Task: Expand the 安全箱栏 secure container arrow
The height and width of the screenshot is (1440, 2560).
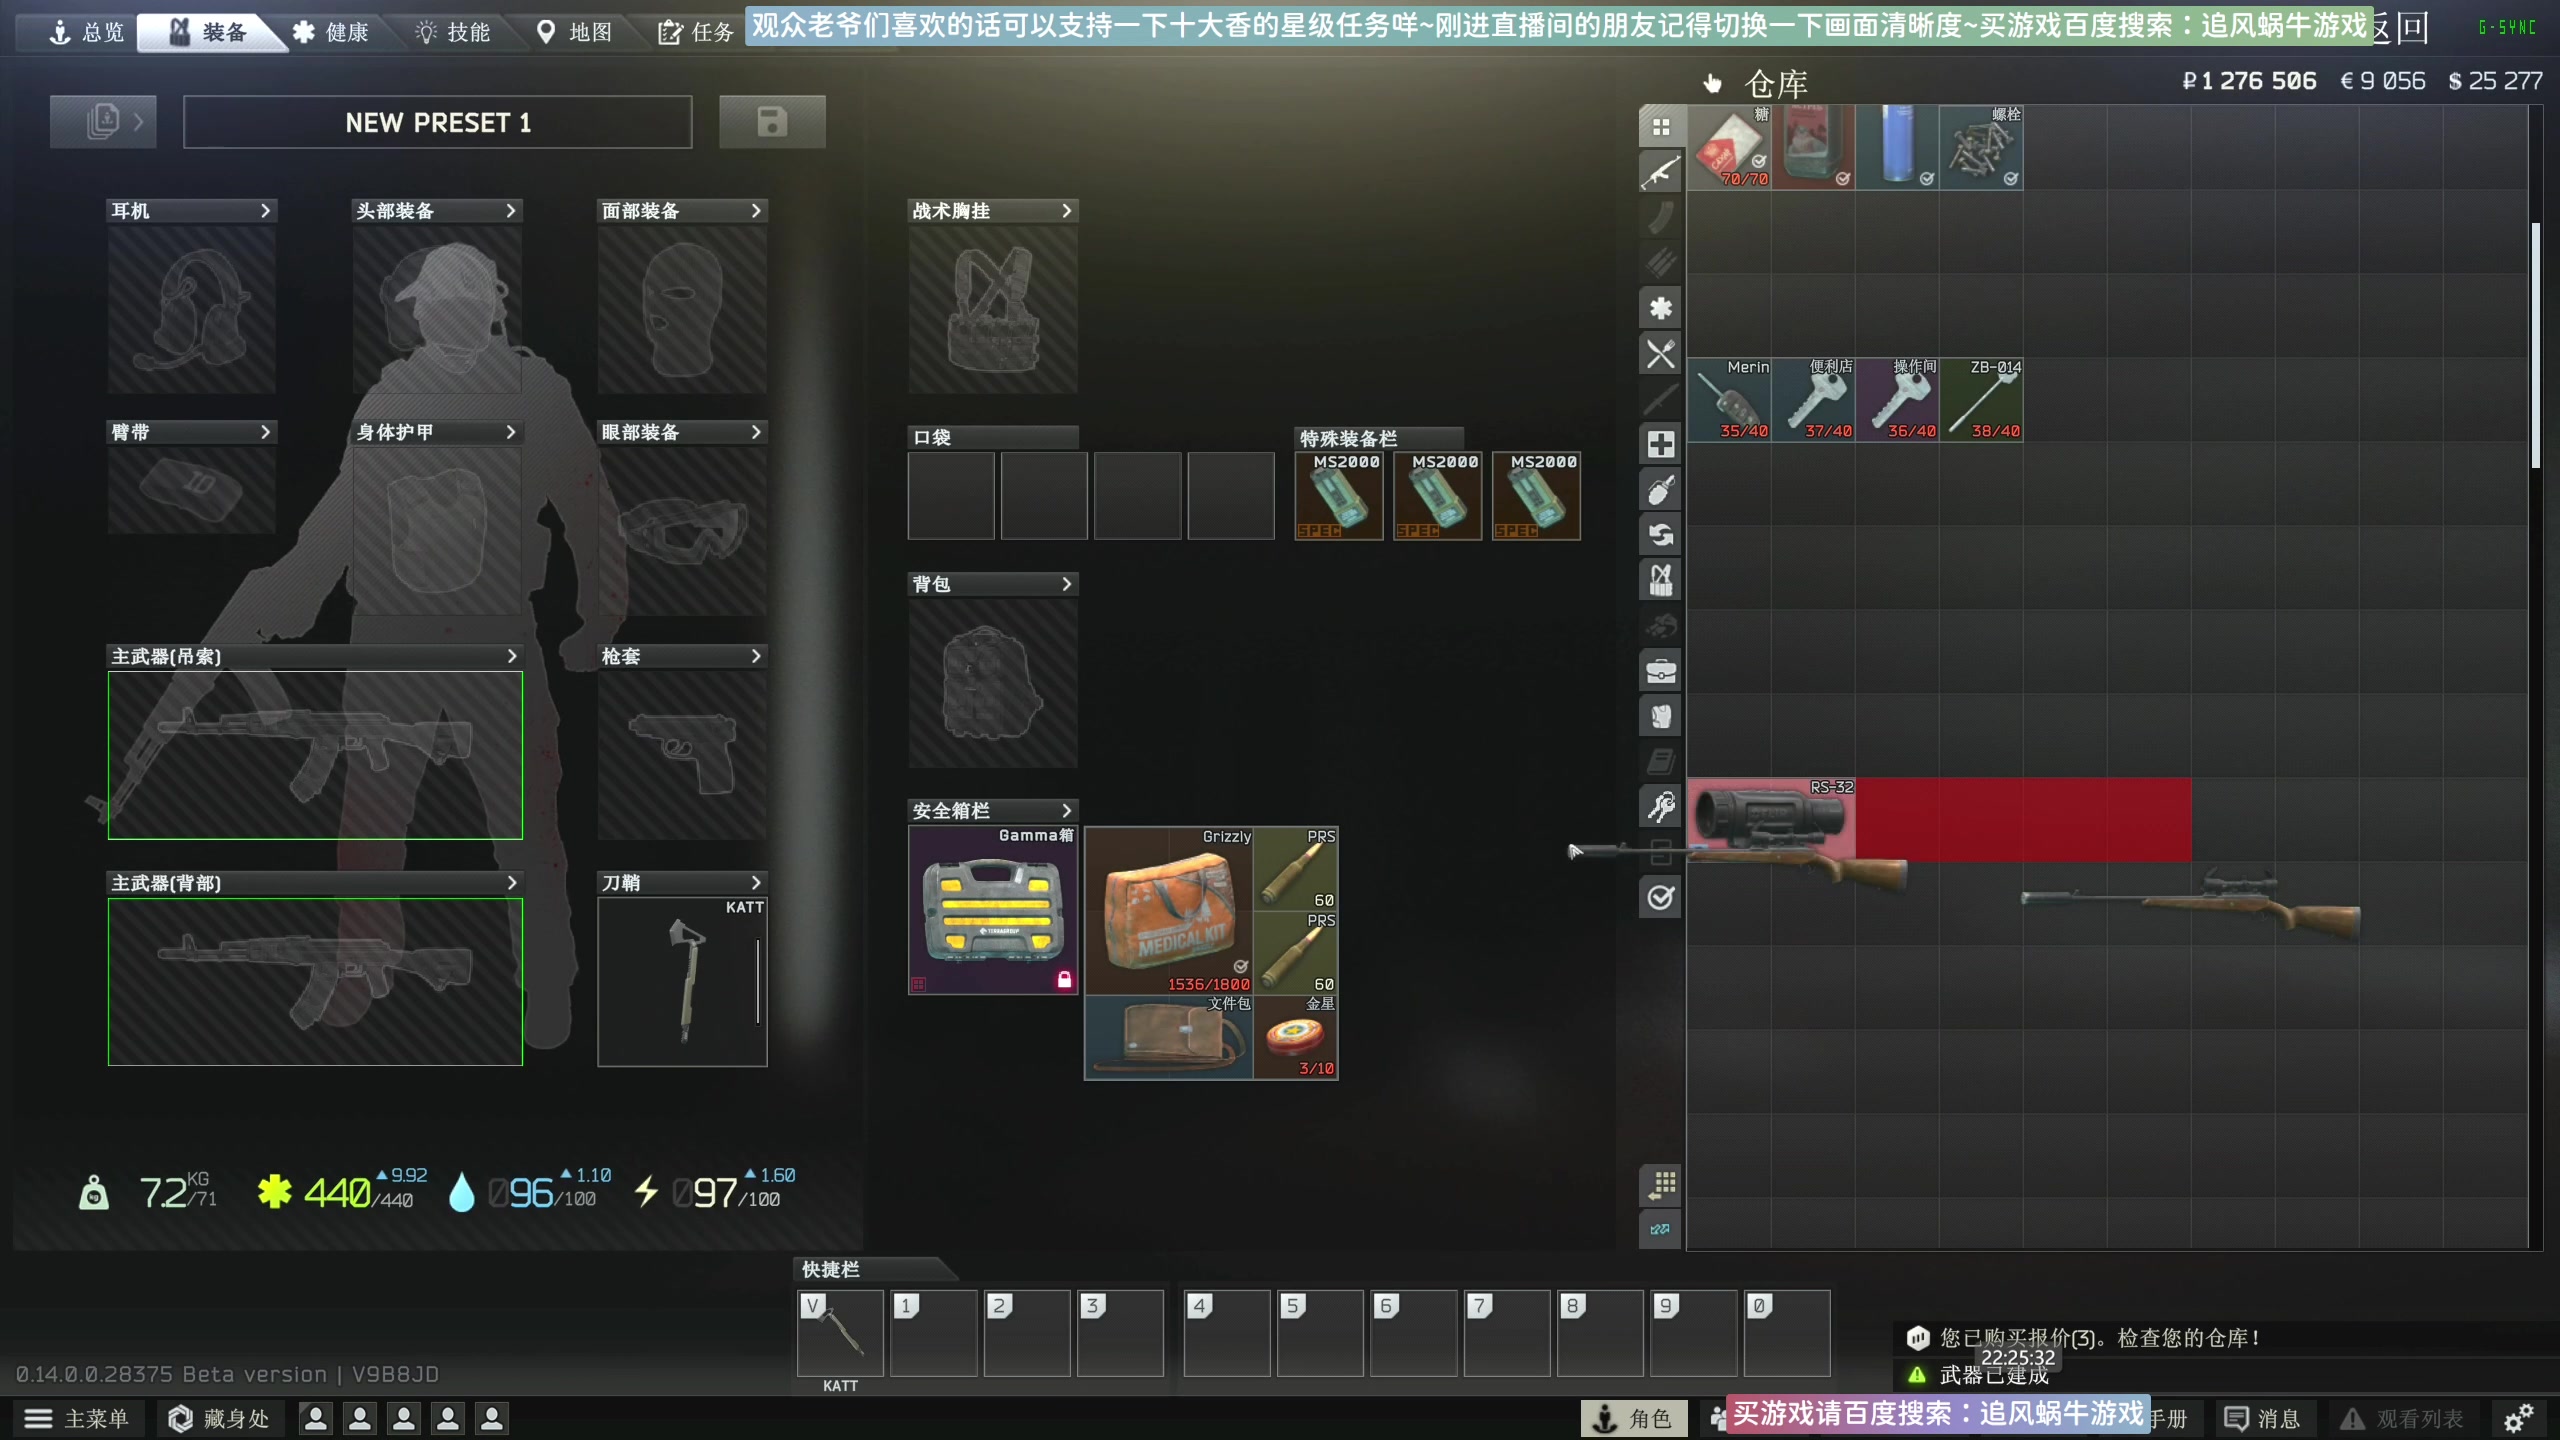Action: tap(1066, 810)
